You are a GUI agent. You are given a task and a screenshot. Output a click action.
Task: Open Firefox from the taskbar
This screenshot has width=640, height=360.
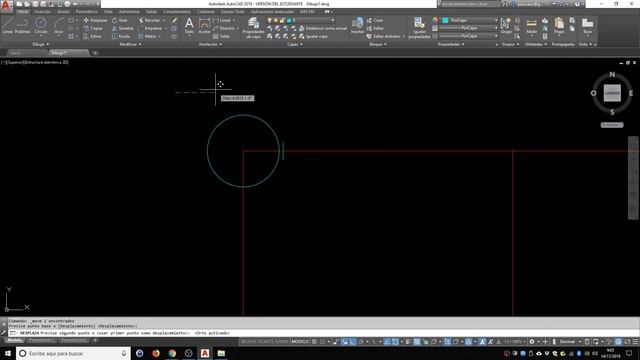pos(156,353)
